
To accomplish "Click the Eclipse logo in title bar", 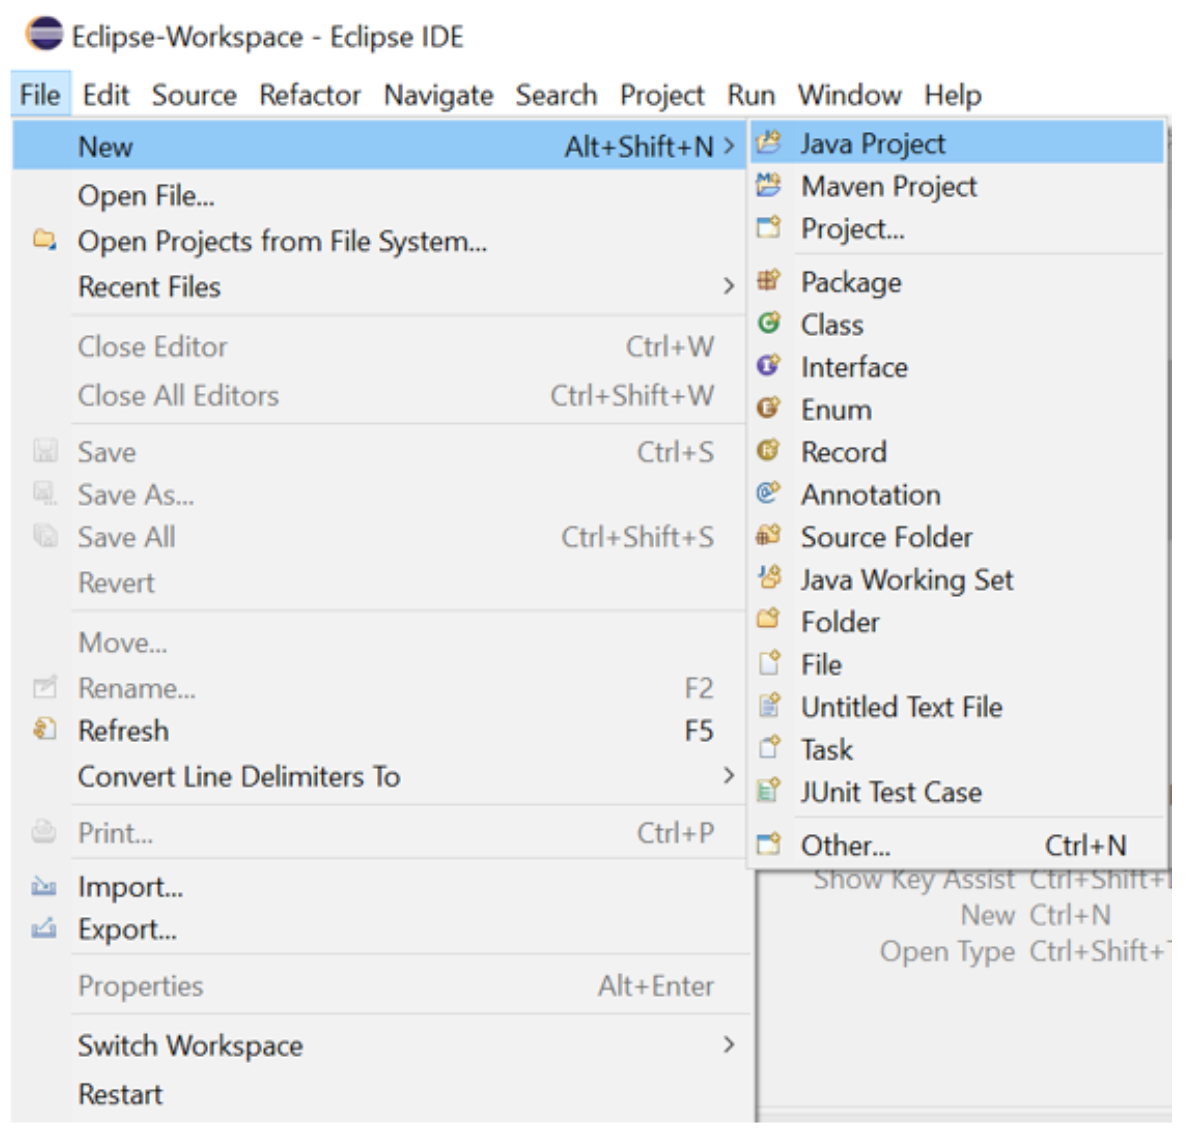I will [44, 34].
